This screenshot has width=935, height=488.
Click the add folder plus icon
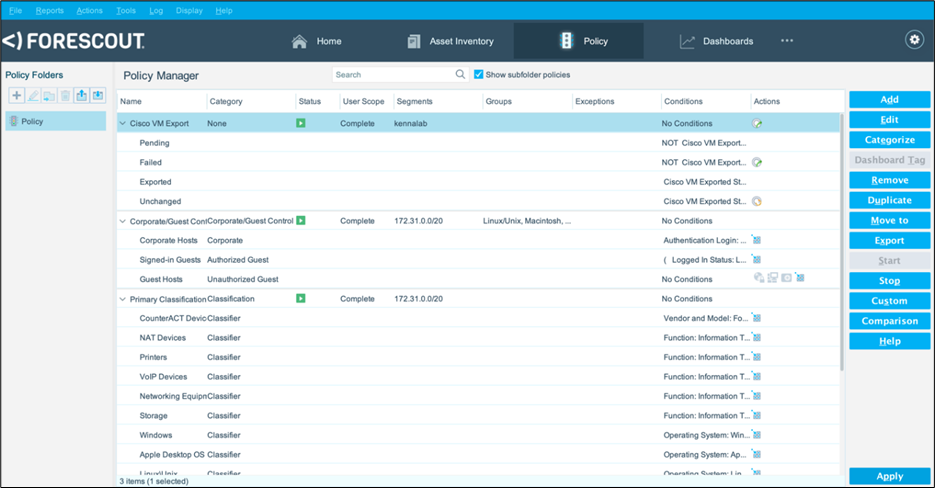17,95
